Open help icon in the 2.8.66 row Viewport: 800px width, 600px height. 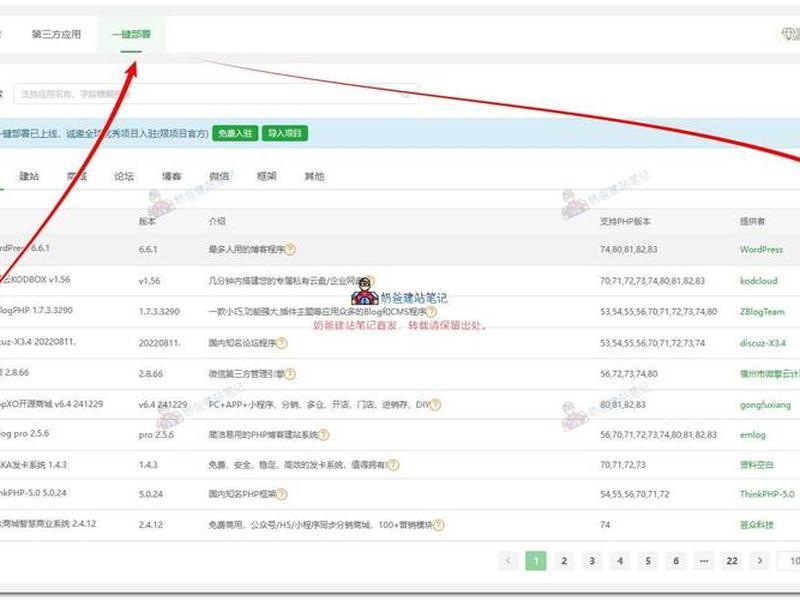coord(290,374)
